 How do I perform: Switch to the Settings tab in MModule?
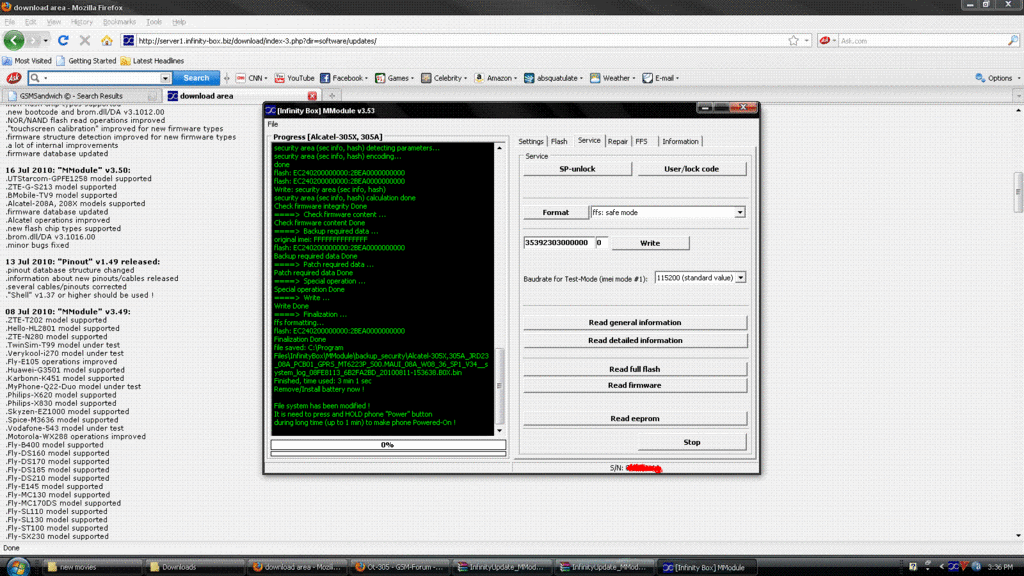(531, 141)
